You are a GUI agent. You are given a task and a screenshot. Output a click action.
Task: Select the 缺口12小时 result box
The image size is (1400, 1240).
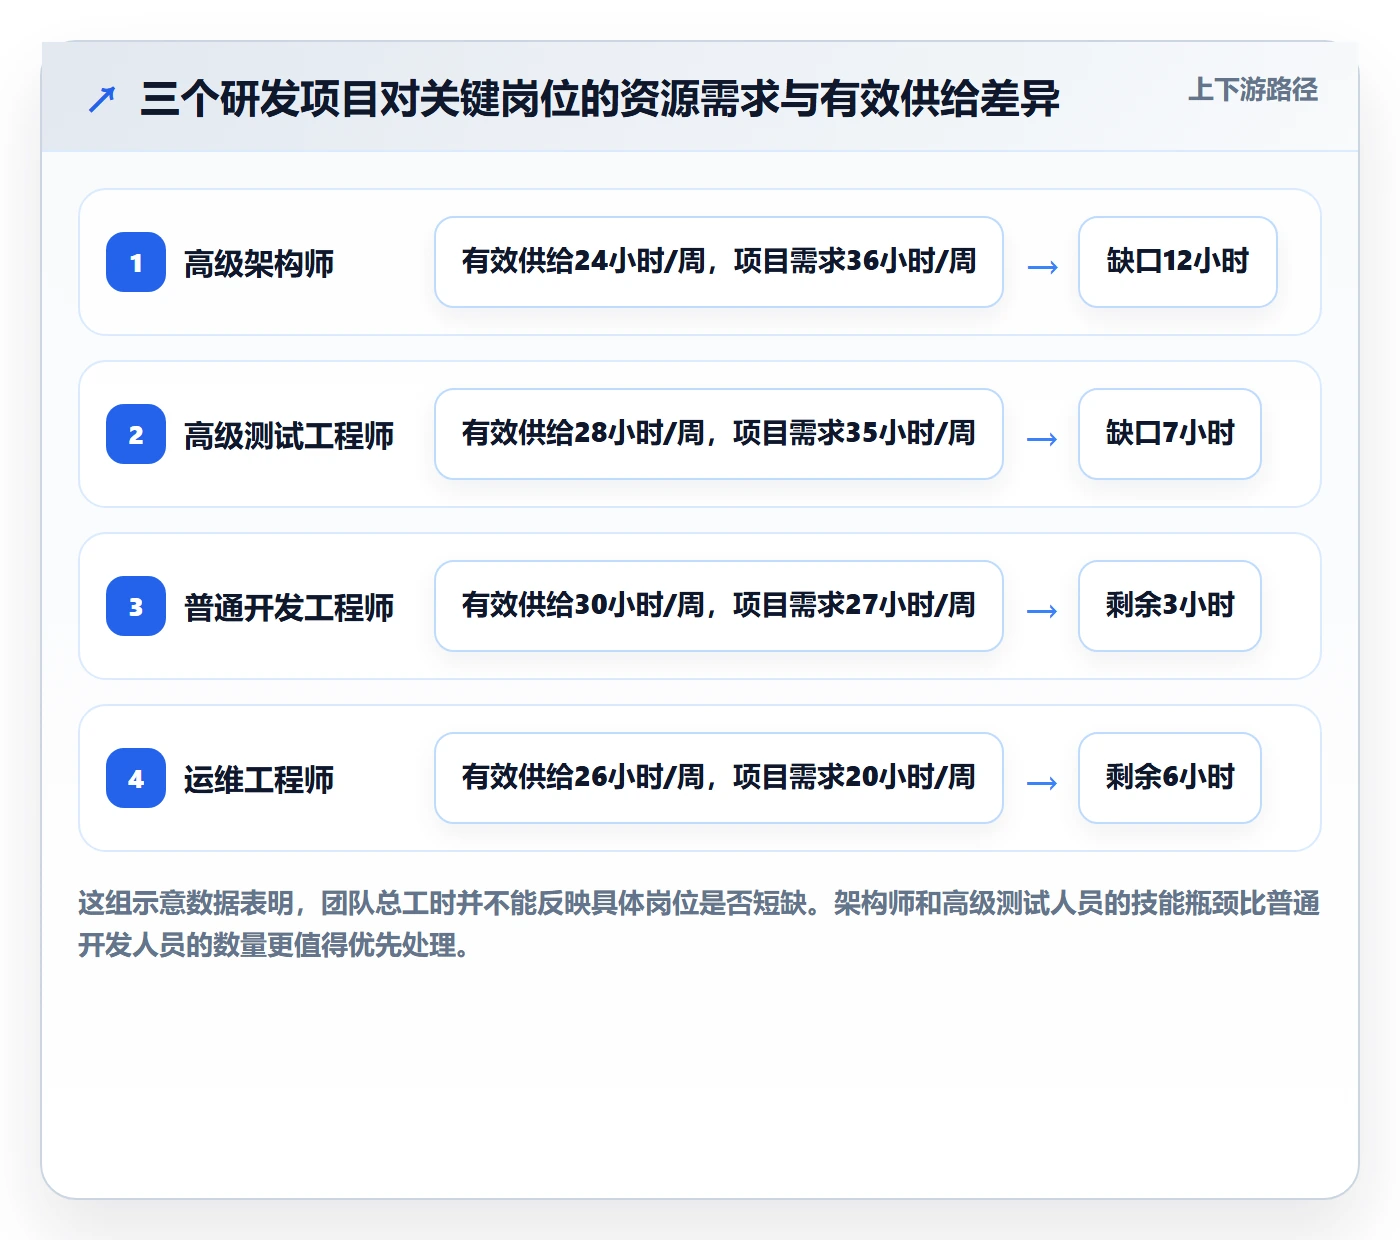(1178, 262)
